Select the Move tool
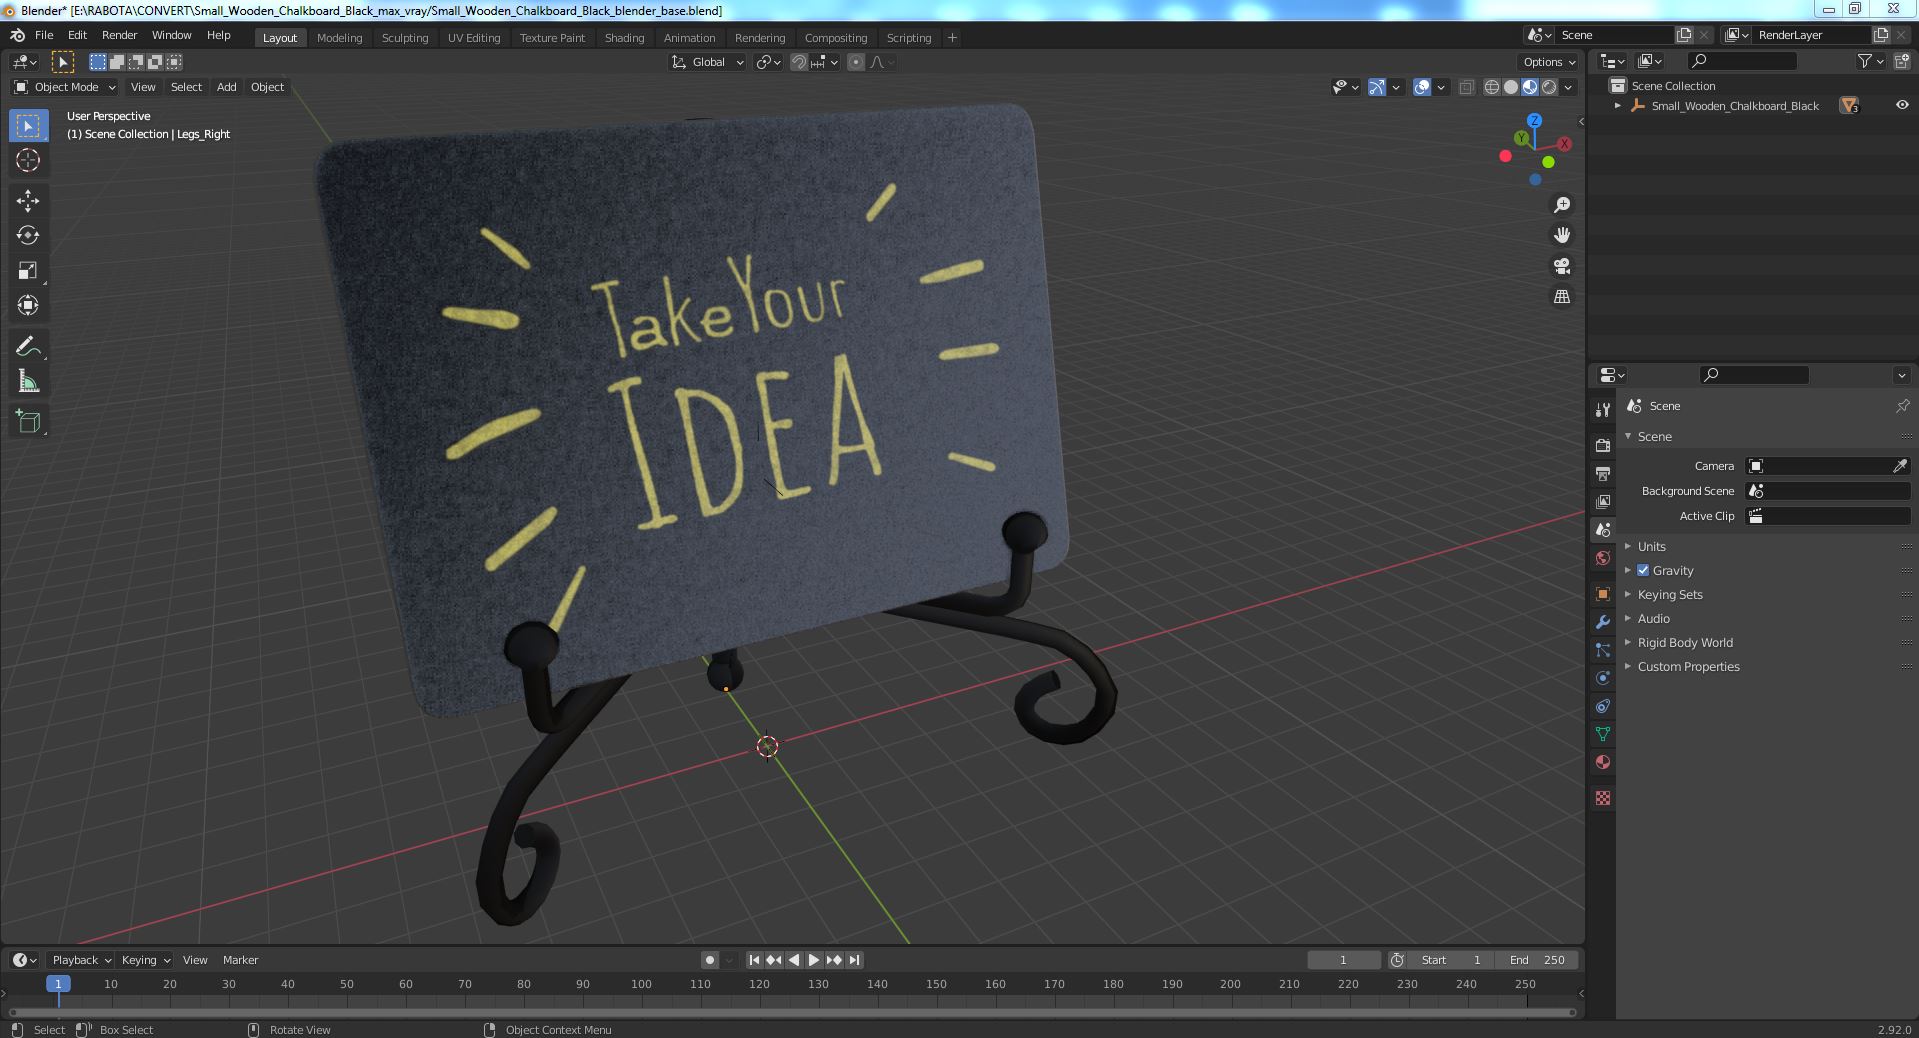 (28, 201)
